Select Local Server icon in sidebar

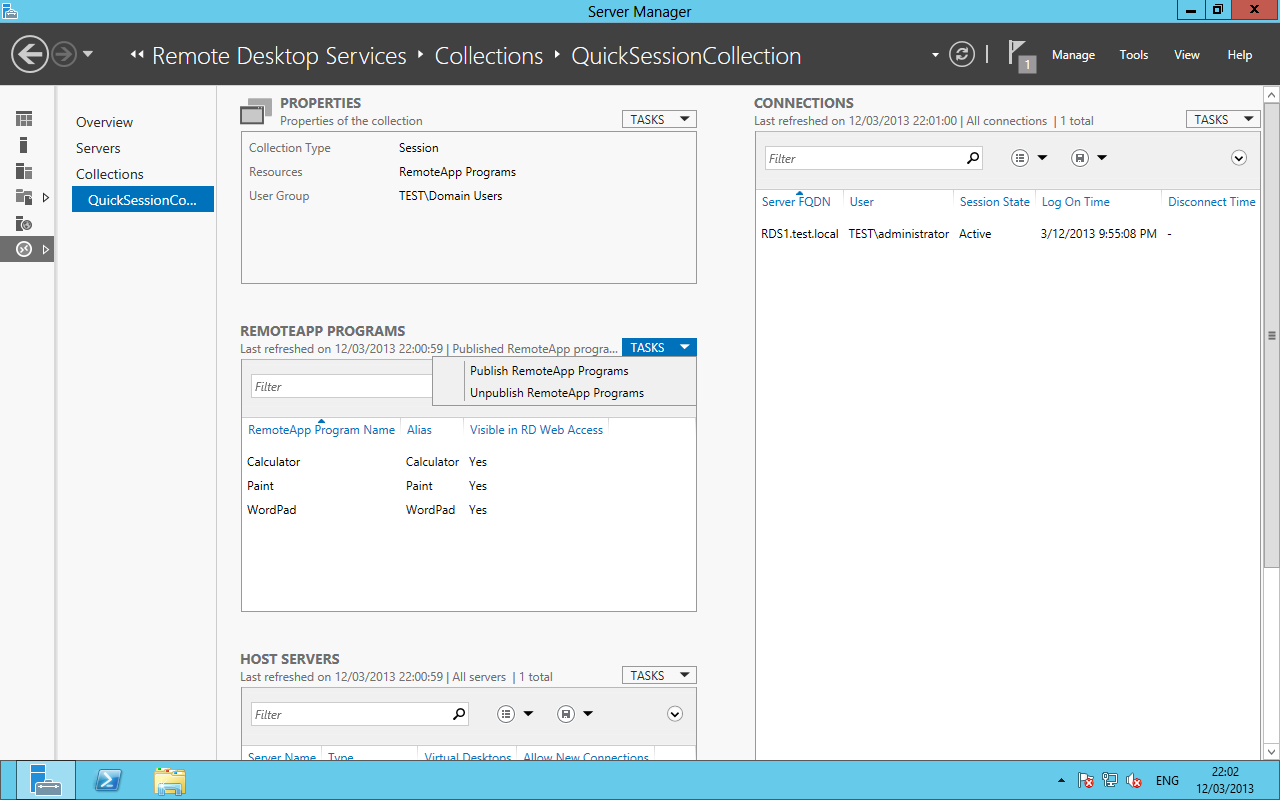click(x=24, y=145)
